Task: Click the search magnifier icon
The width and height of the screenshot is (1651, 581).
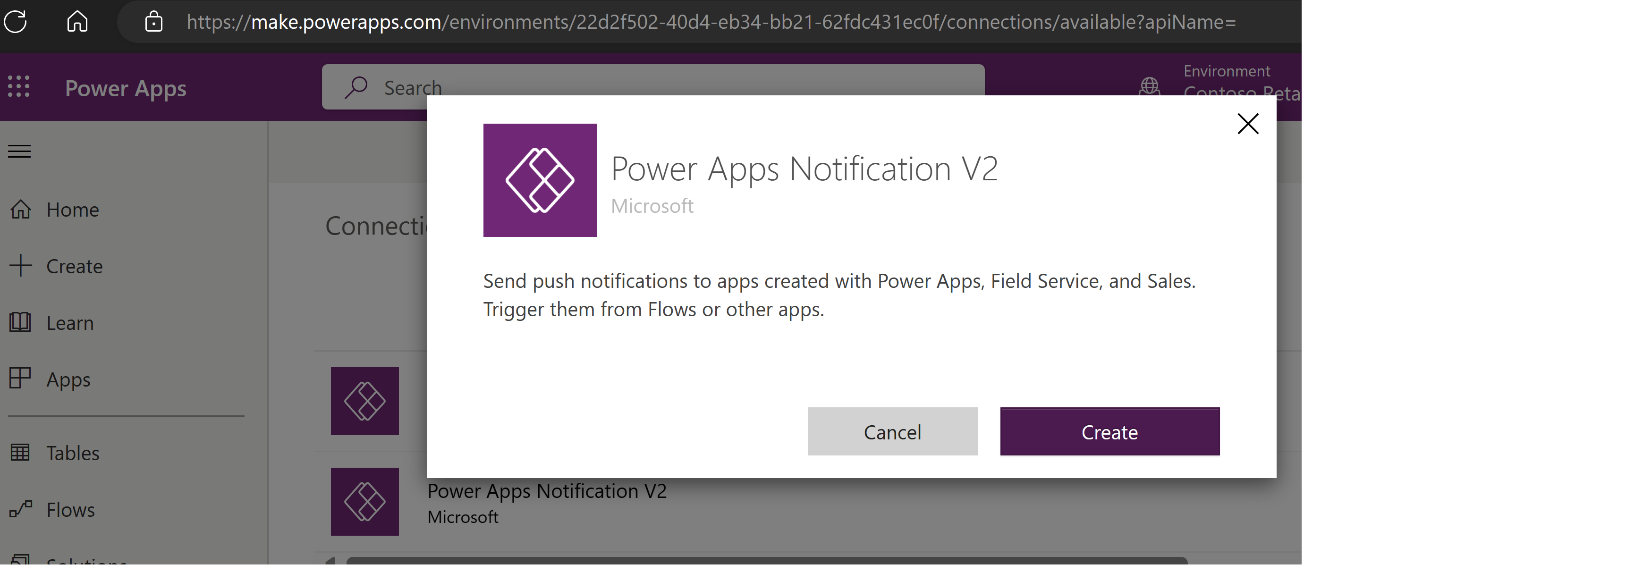Action: 356,87
